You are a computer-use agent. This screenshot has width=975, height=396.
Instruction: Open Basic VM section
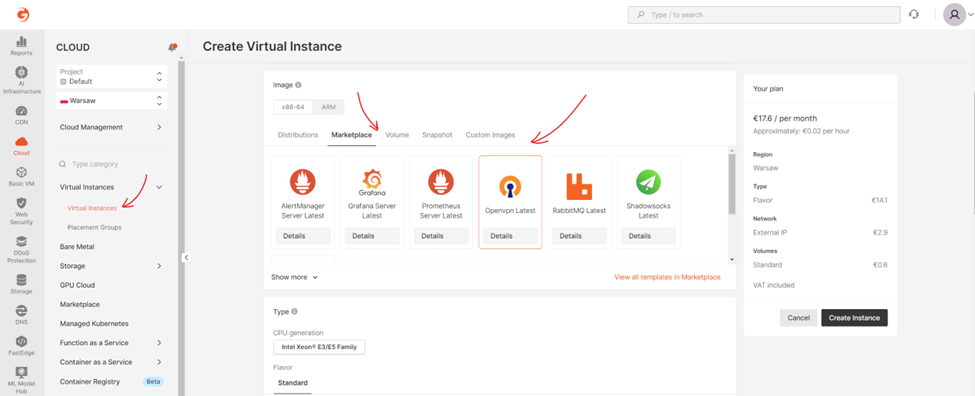coord(22,176)
